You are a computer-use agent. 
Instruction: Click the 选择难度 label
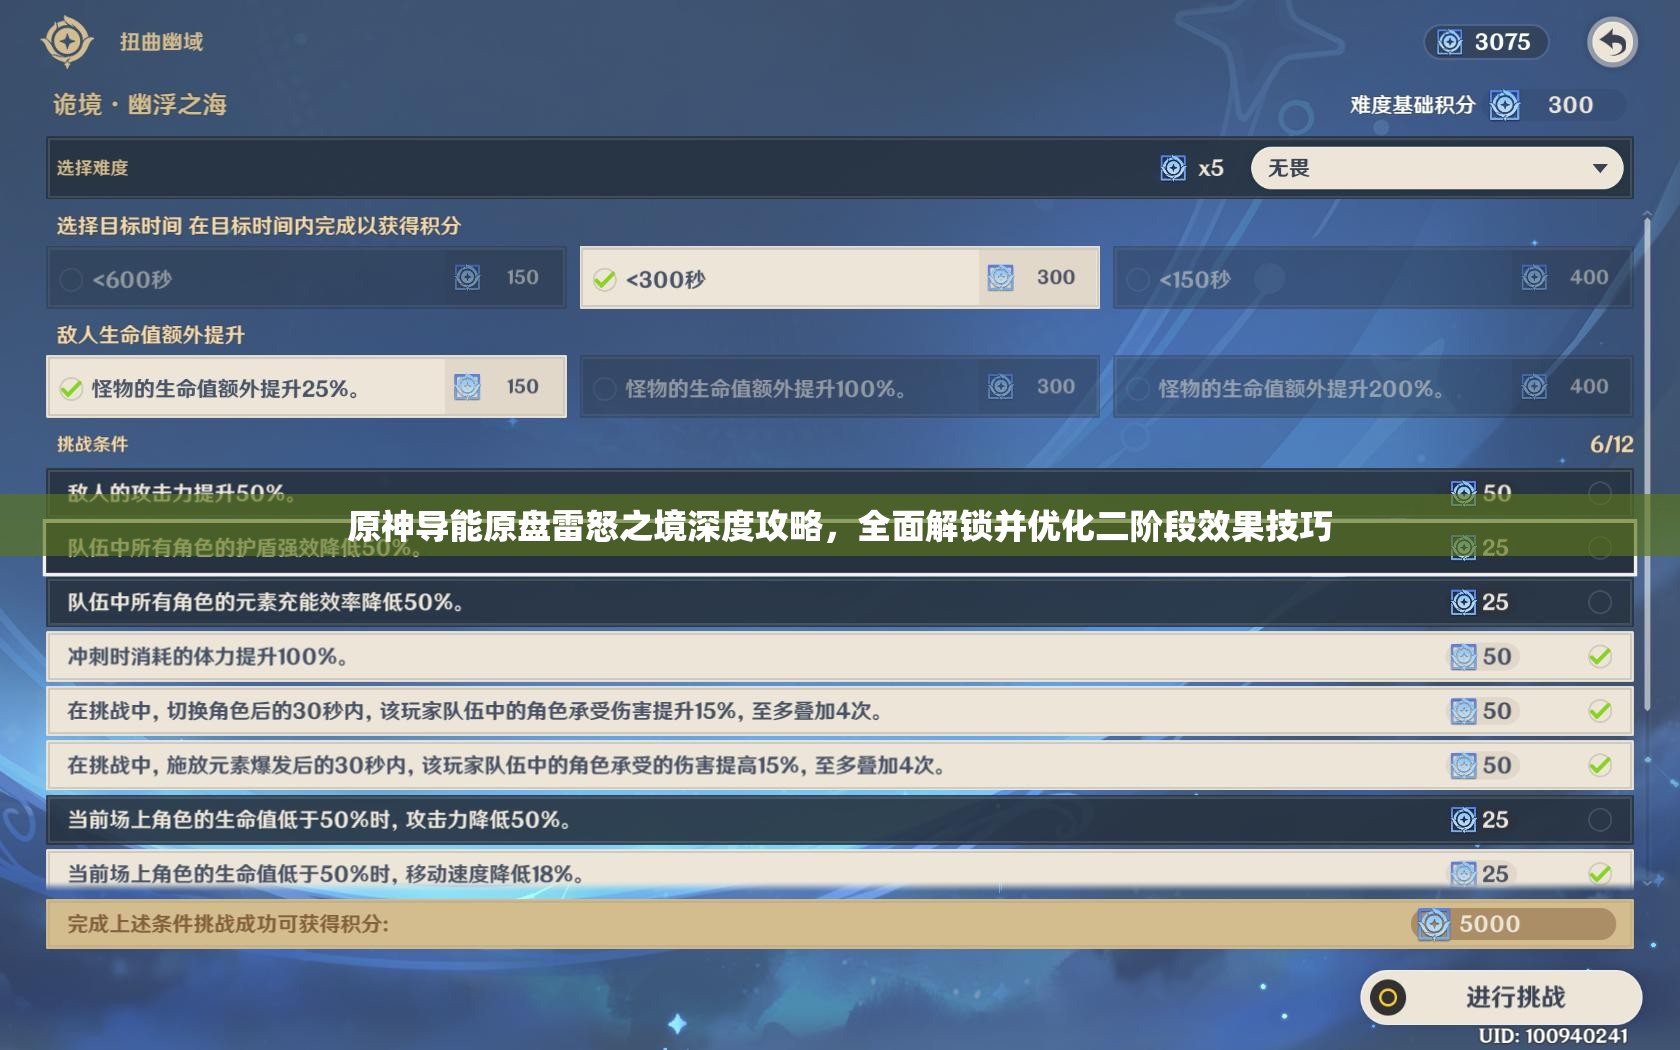coord(92,168)
